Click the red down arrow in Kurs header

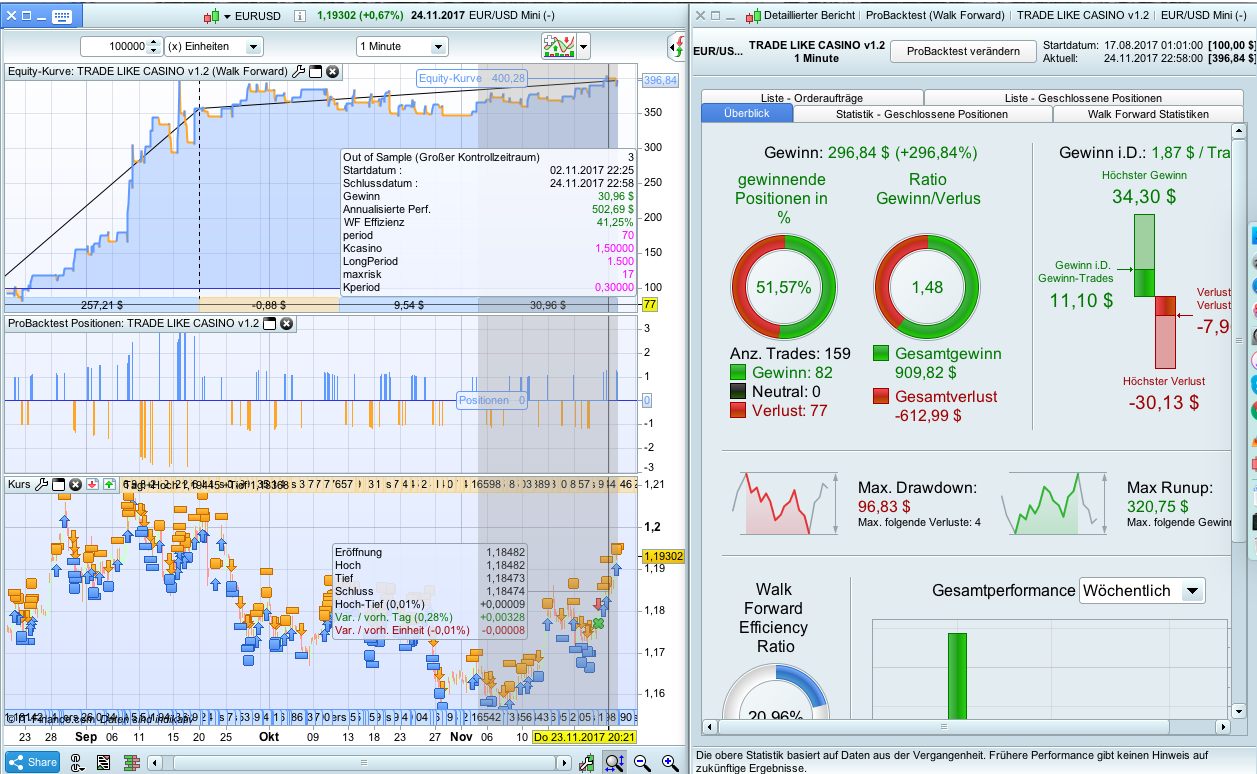pos(92,484)
